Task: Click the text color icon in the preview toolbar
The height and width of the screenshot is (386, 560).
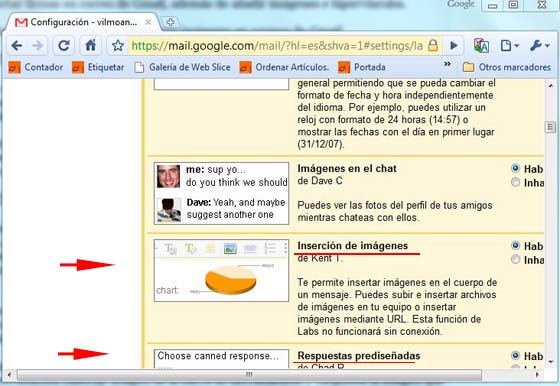Action: click(x=190, y=248)
